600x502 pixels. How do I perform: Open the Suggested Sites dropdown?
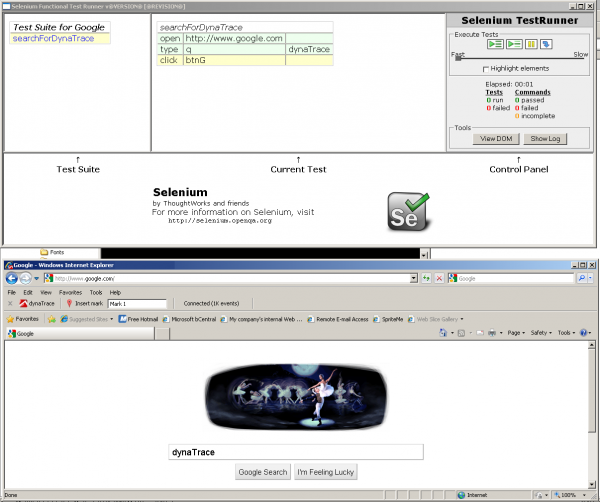click(x=87, y=319)
